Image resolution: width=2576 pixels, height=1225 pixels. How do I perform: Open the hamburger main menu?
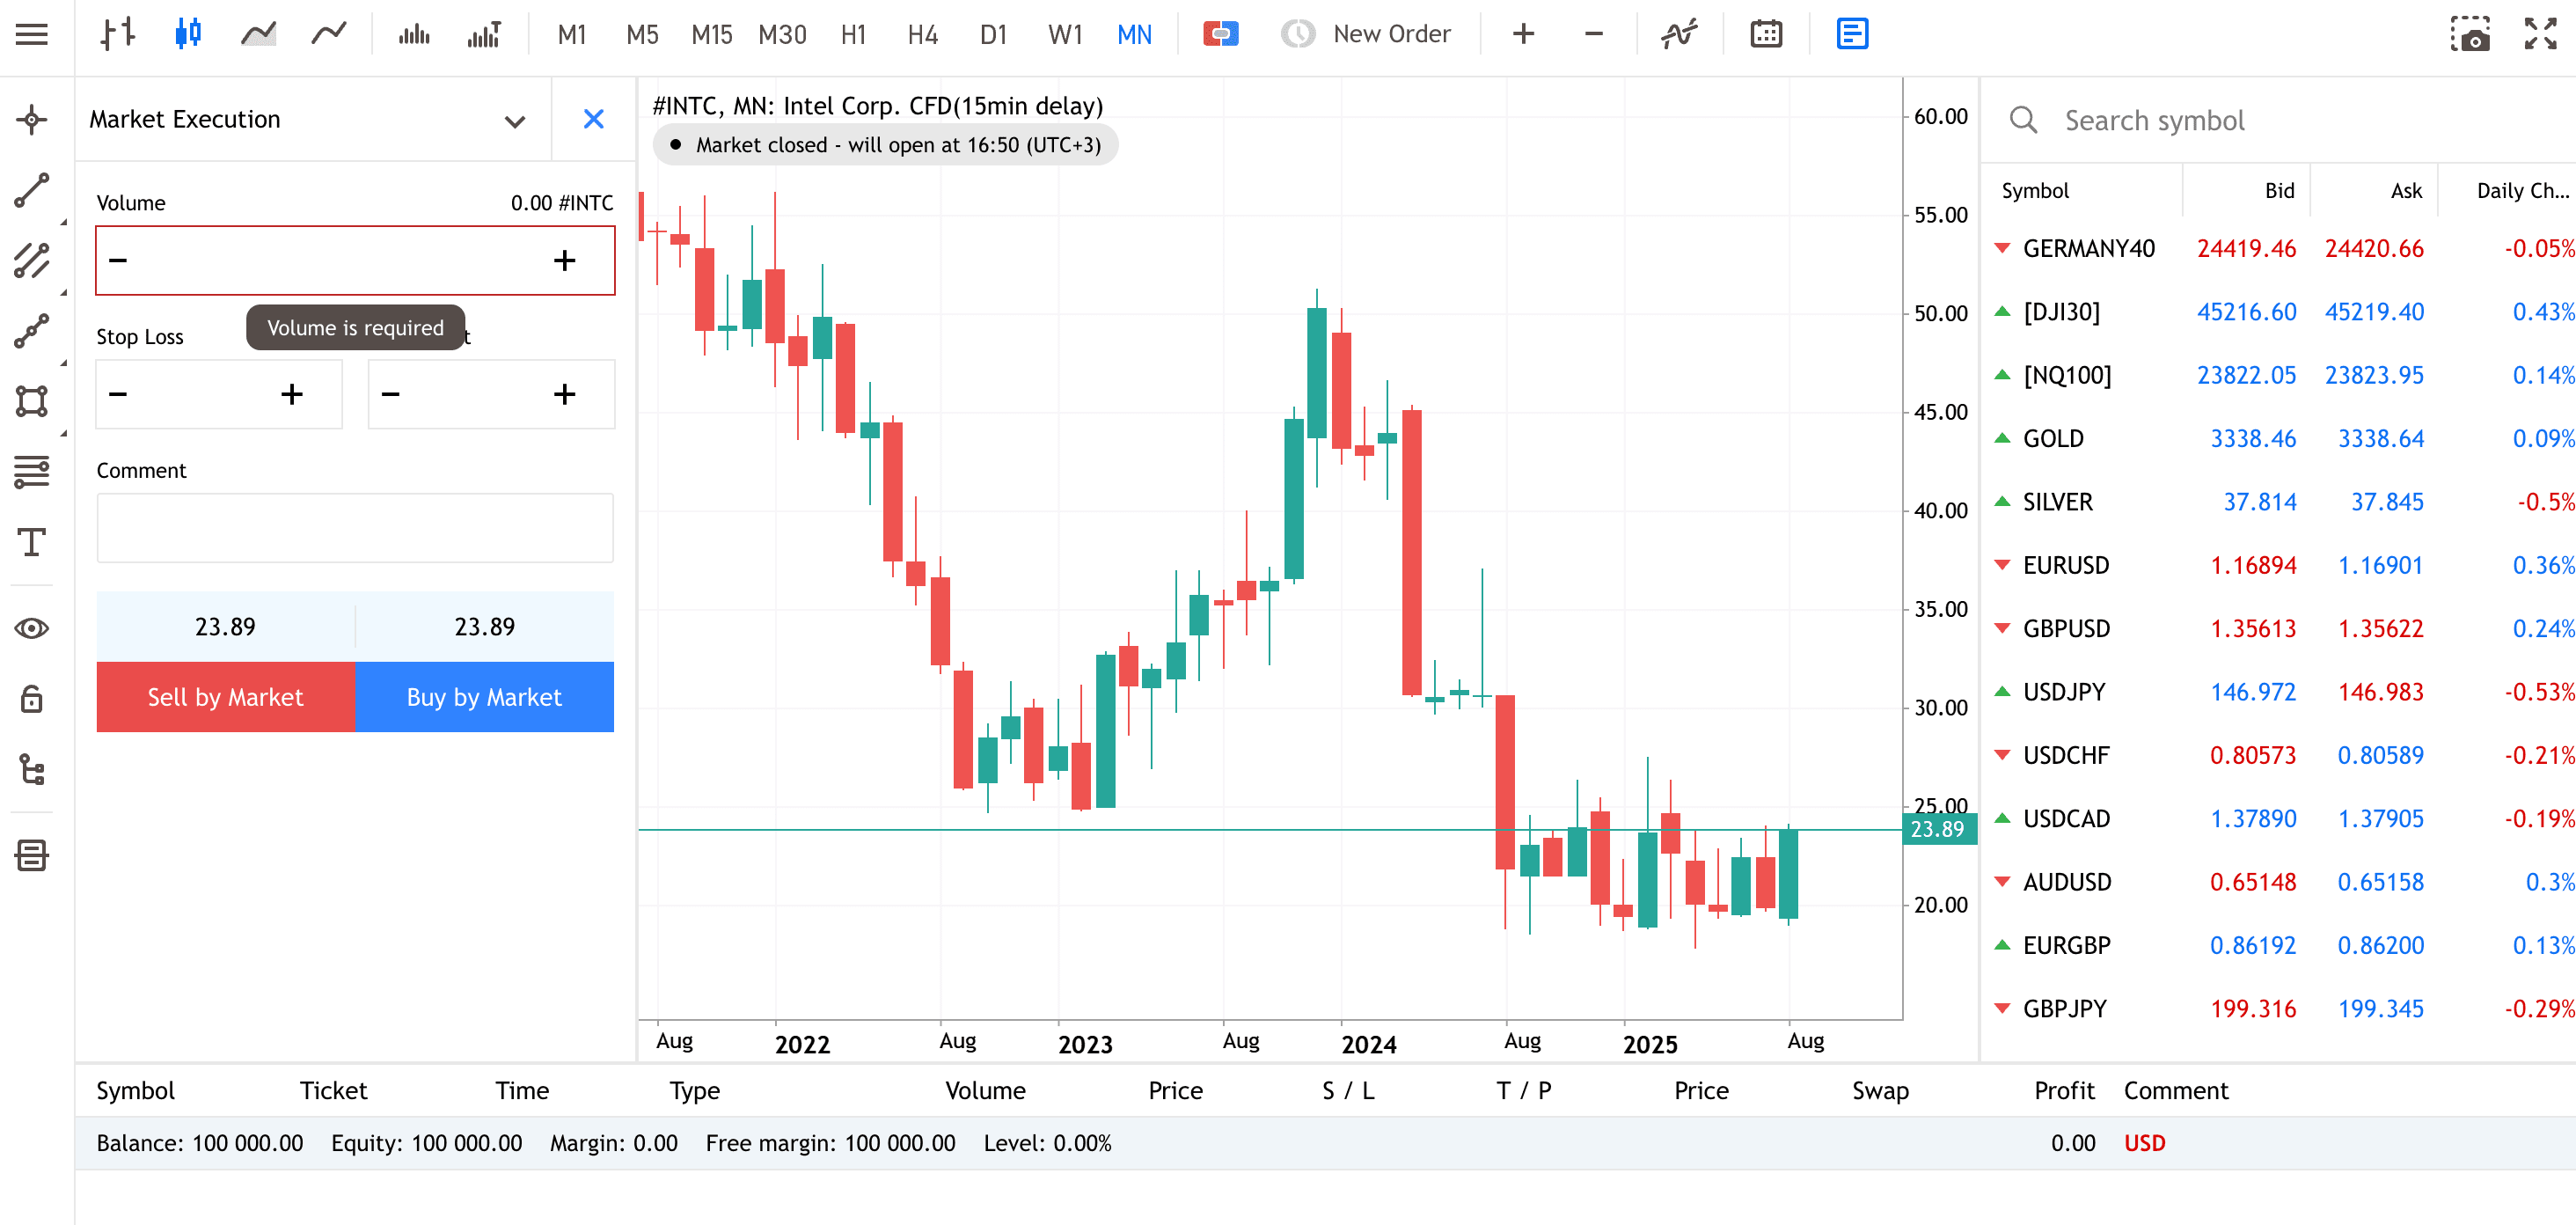pyautogui.click(x=32, y=34)
